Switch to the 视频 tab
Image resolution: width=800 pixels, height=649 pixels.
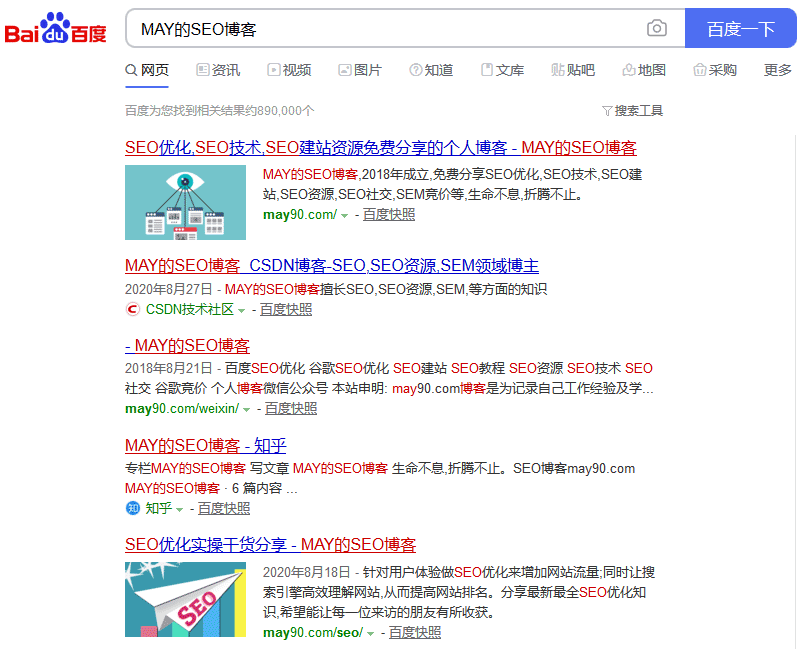tap(289, 70)
